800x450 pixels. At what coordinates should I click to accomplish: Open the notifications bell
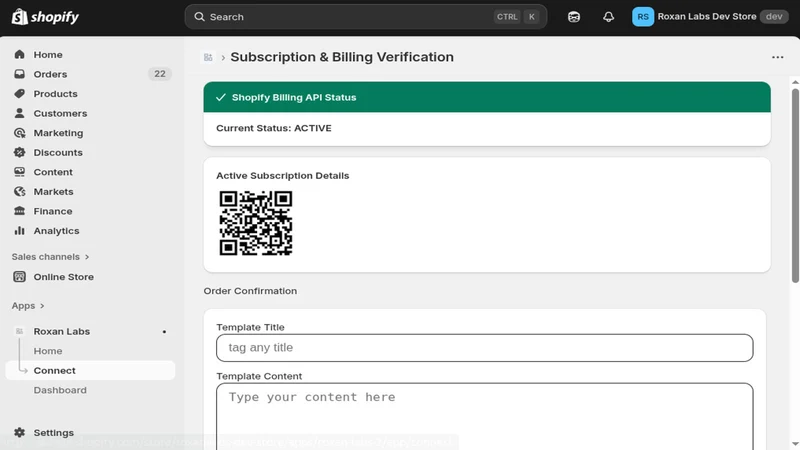[608, 17]
